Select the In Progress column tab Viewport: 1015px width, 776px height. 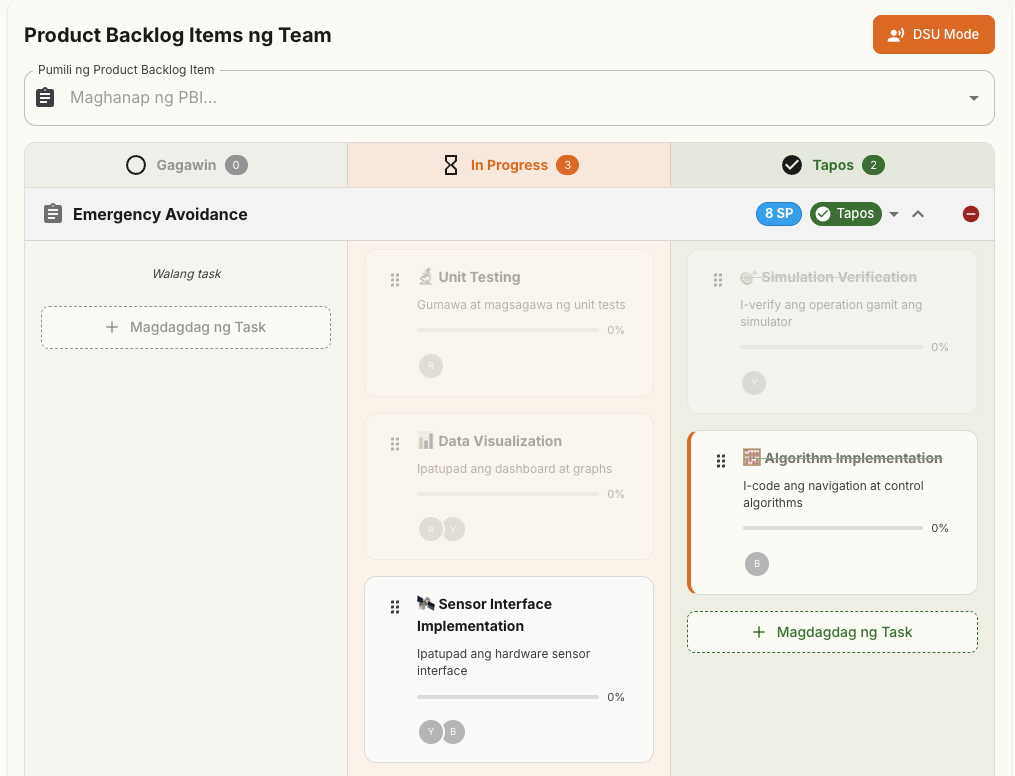coord(509,164)
